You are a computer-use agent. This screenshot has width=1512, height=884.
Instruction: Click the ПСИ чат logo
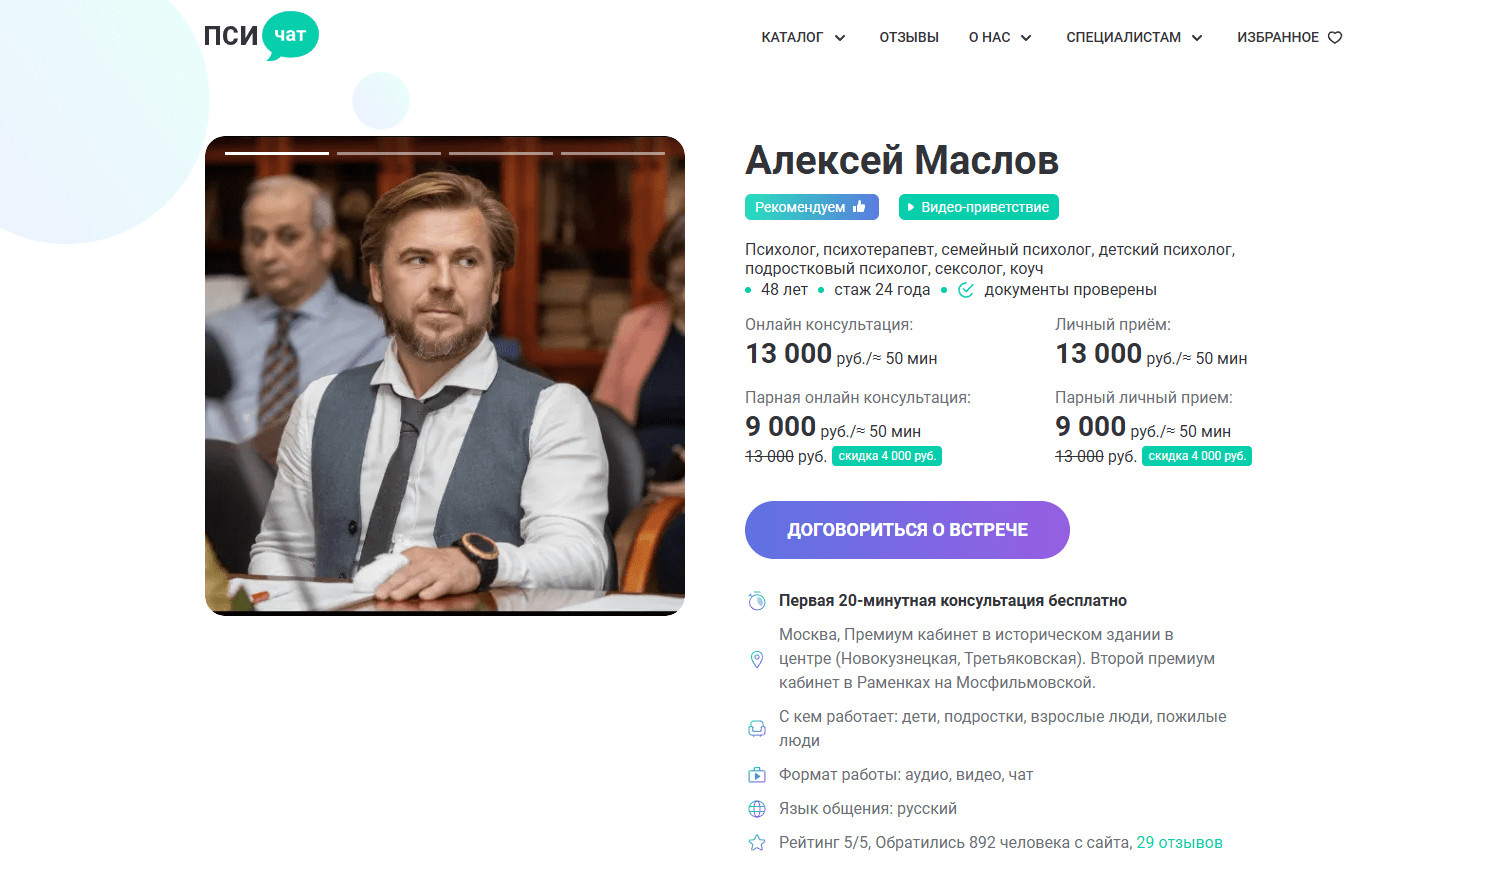pos(261,36)
